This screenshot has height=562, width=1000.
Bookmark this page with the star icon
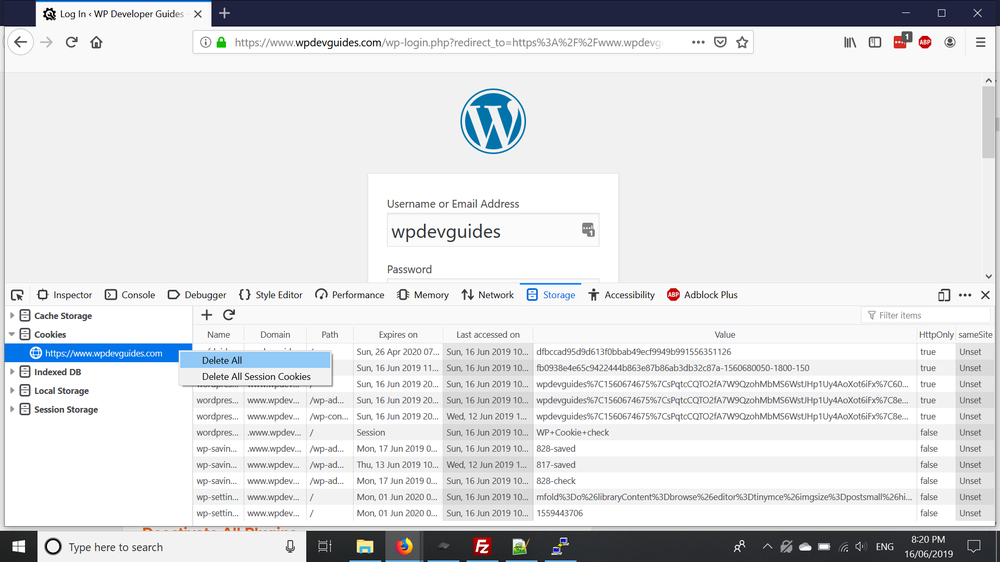pos(742,42)
